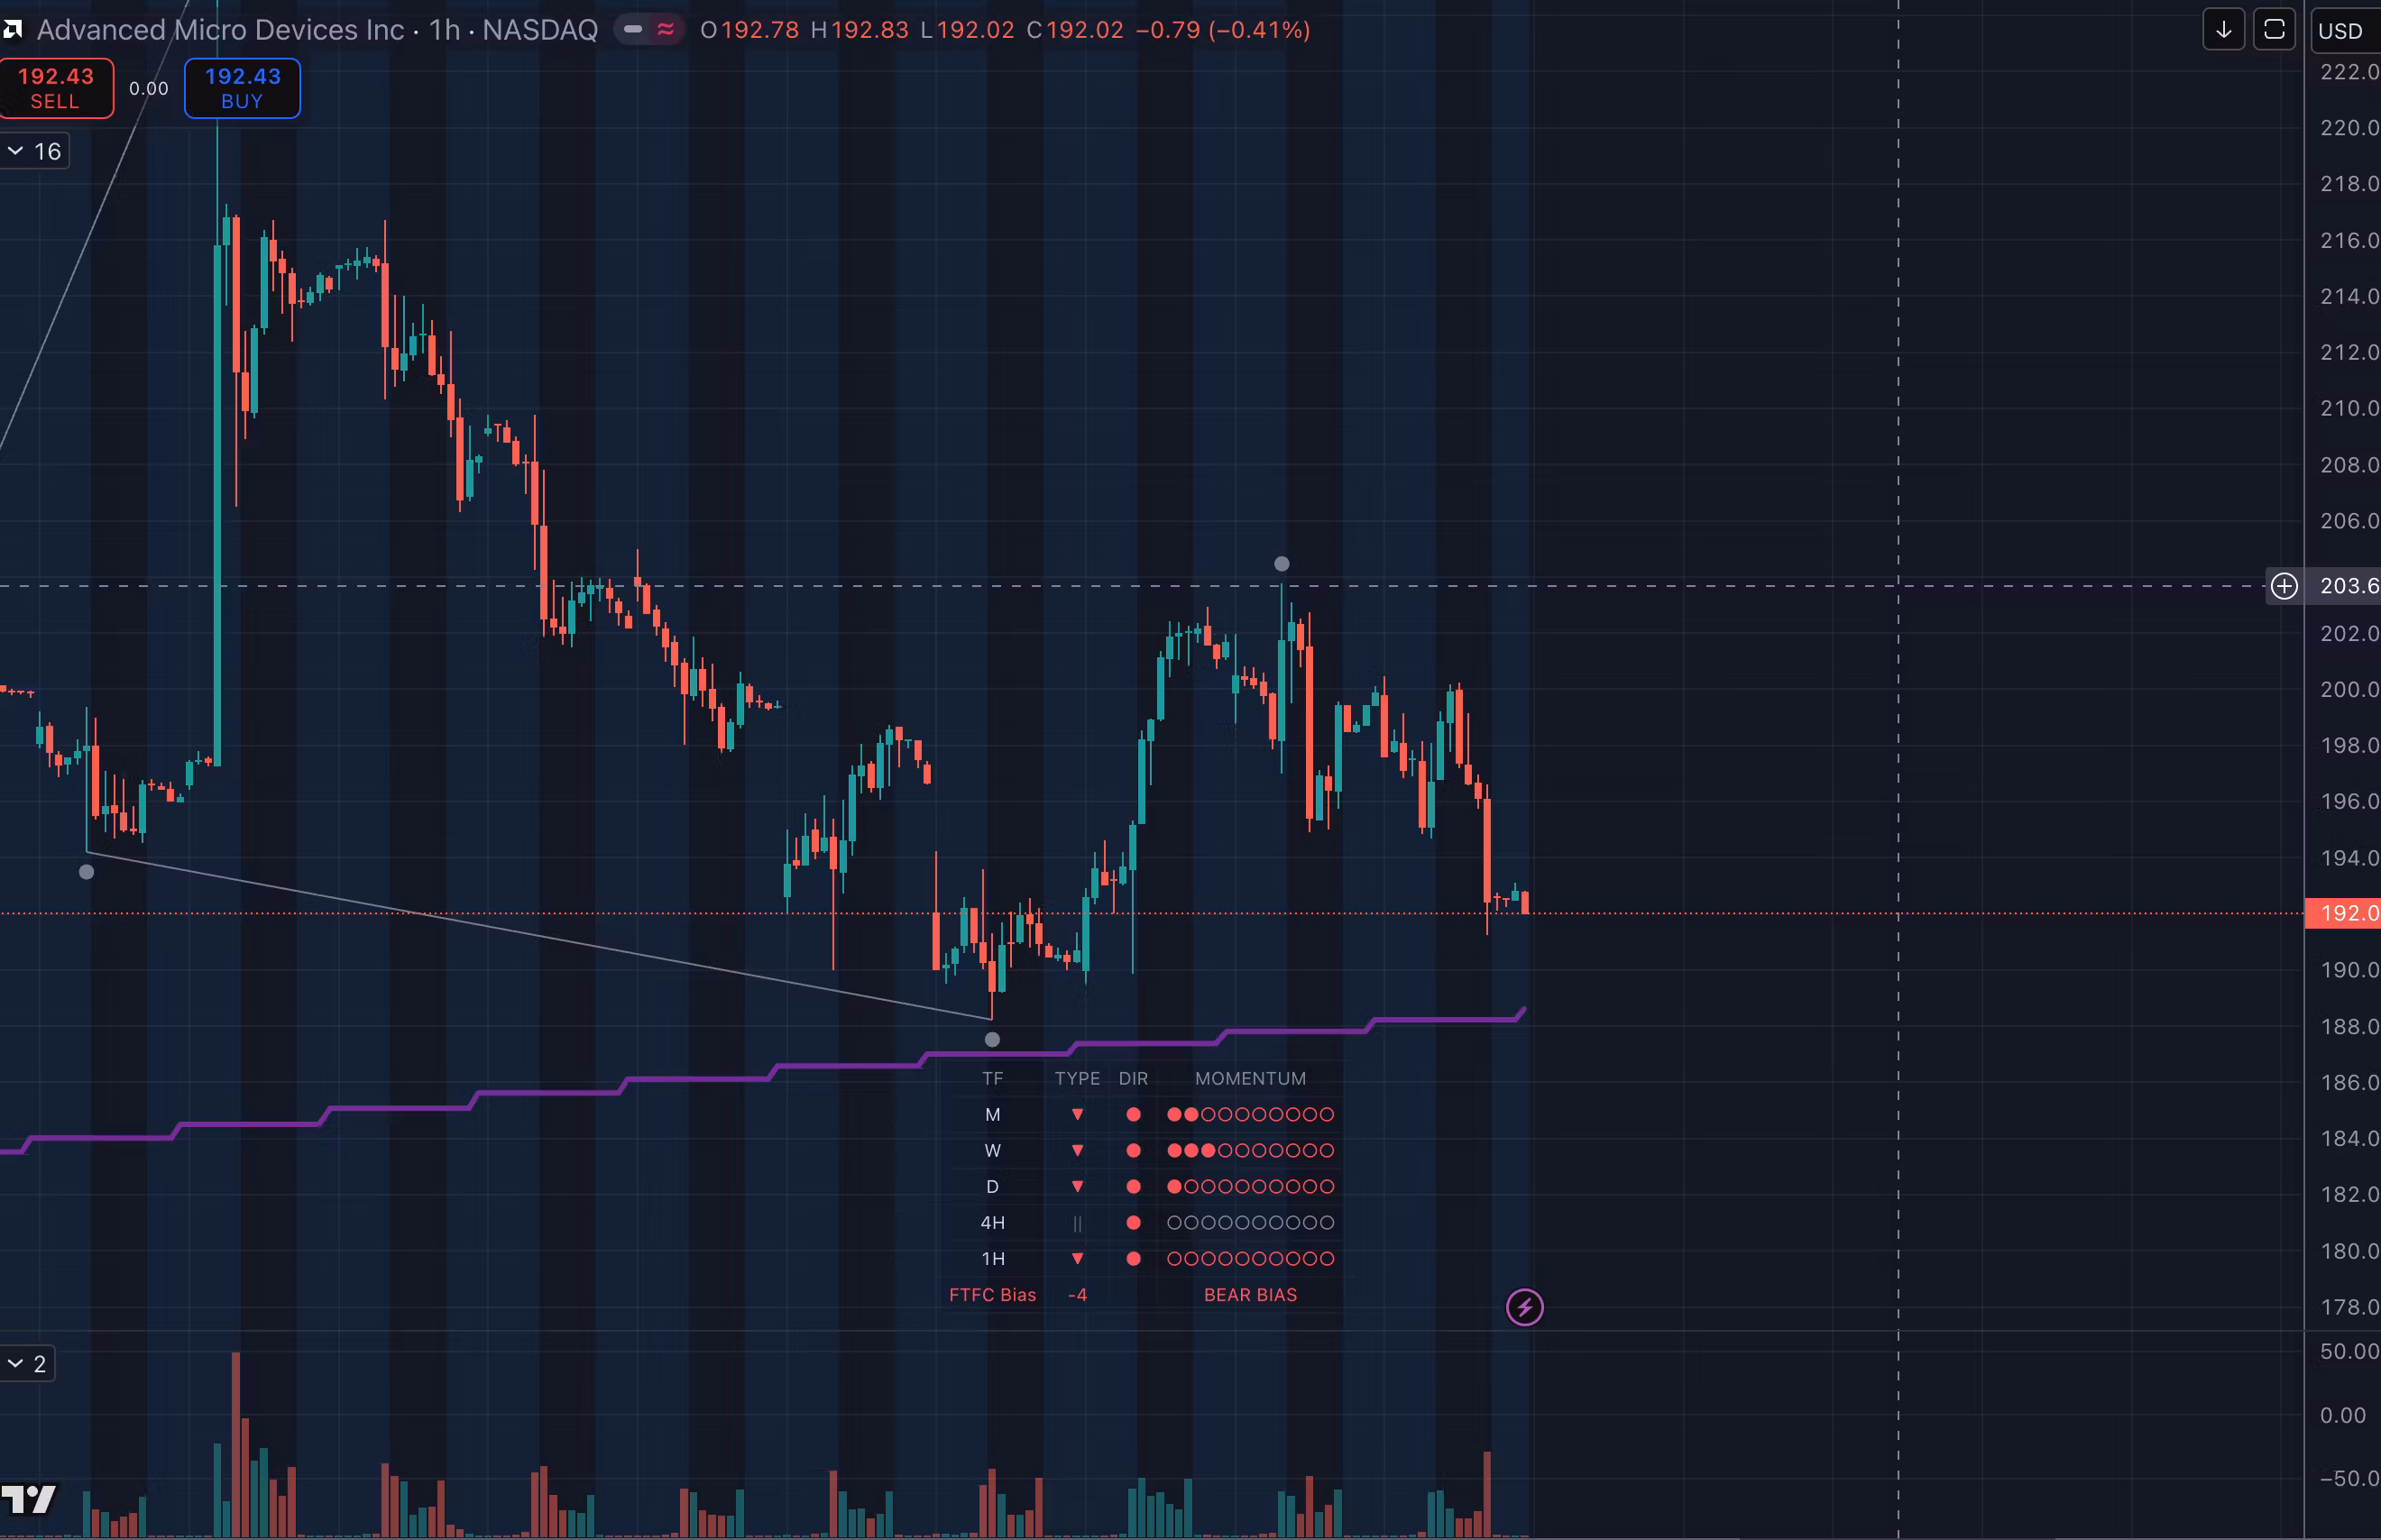Collapse the 16 indicators legend chevron

point(16,151)
